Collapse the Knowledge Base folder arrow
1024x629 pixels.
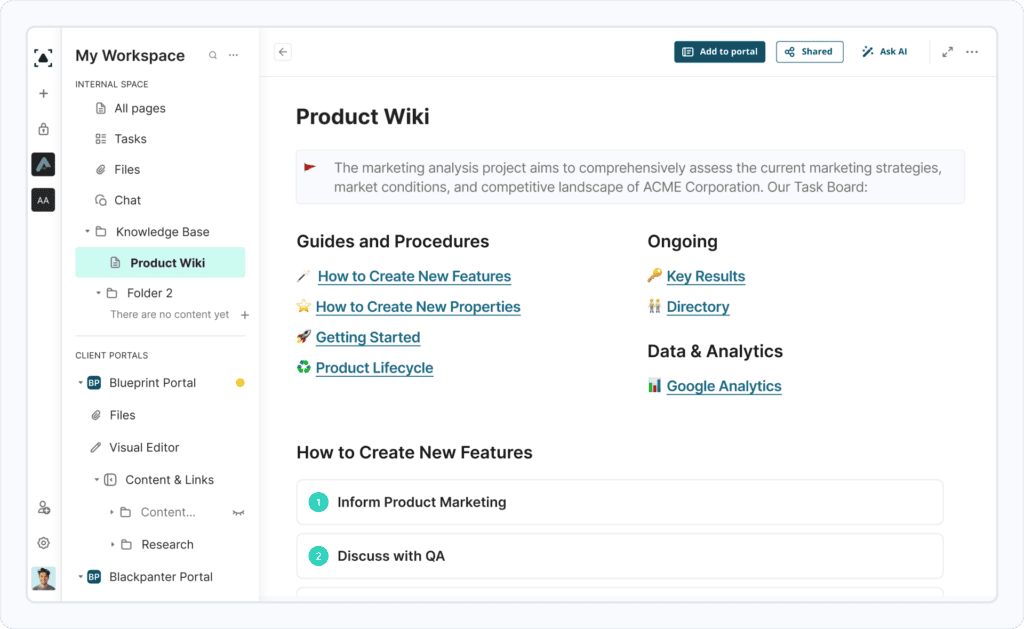pyautogui.click(x=87, y=232)
